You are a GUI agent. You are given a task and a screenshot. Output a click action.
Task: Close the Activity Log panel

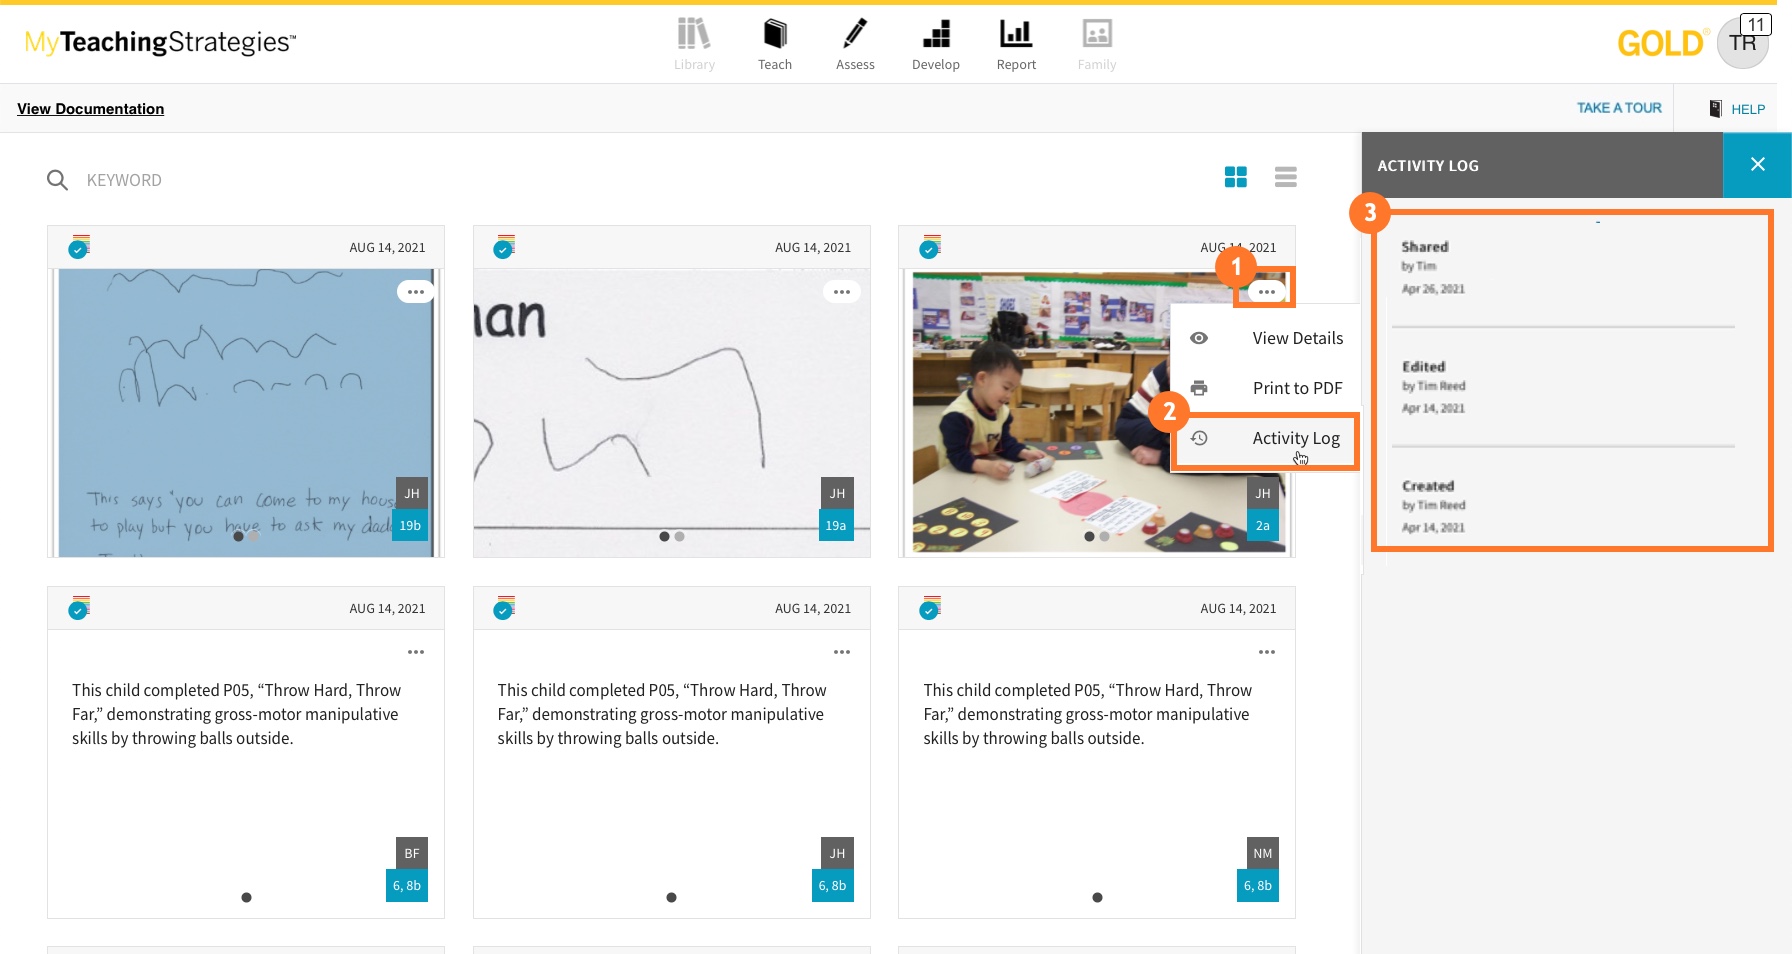(x=1757, y=165)
